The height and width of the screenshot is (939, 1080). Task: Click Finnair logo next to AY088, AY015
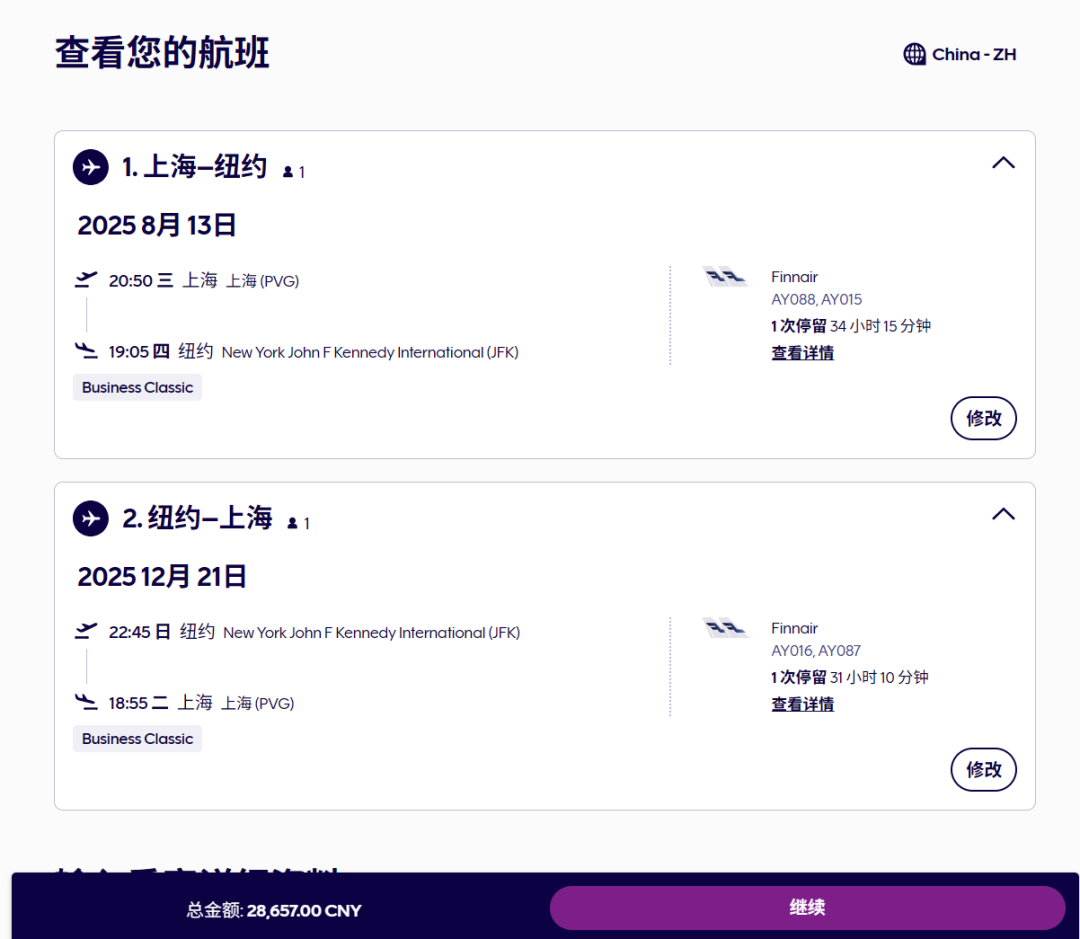725,277
